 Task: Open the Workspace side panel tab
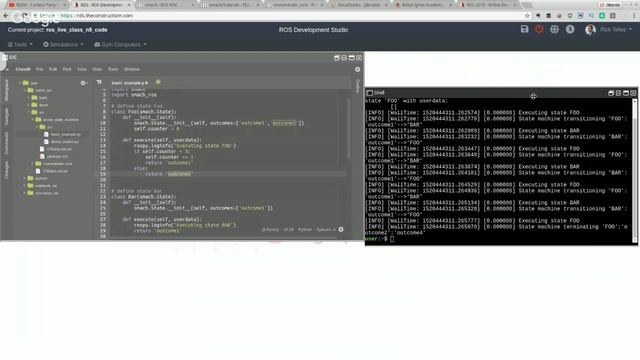click(6, 90)
